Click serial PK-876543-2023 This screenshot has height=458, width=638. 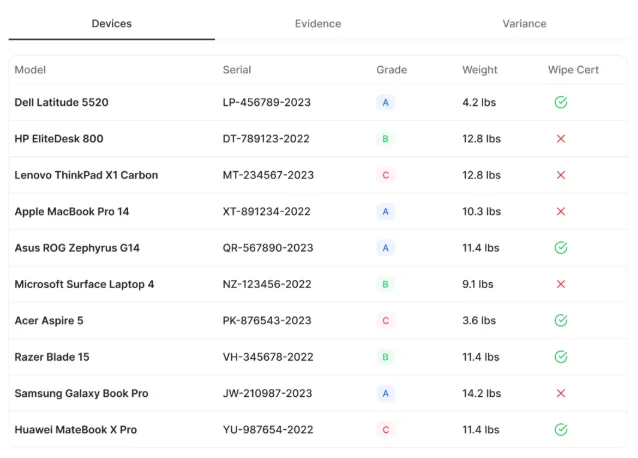tap(267, 321)
